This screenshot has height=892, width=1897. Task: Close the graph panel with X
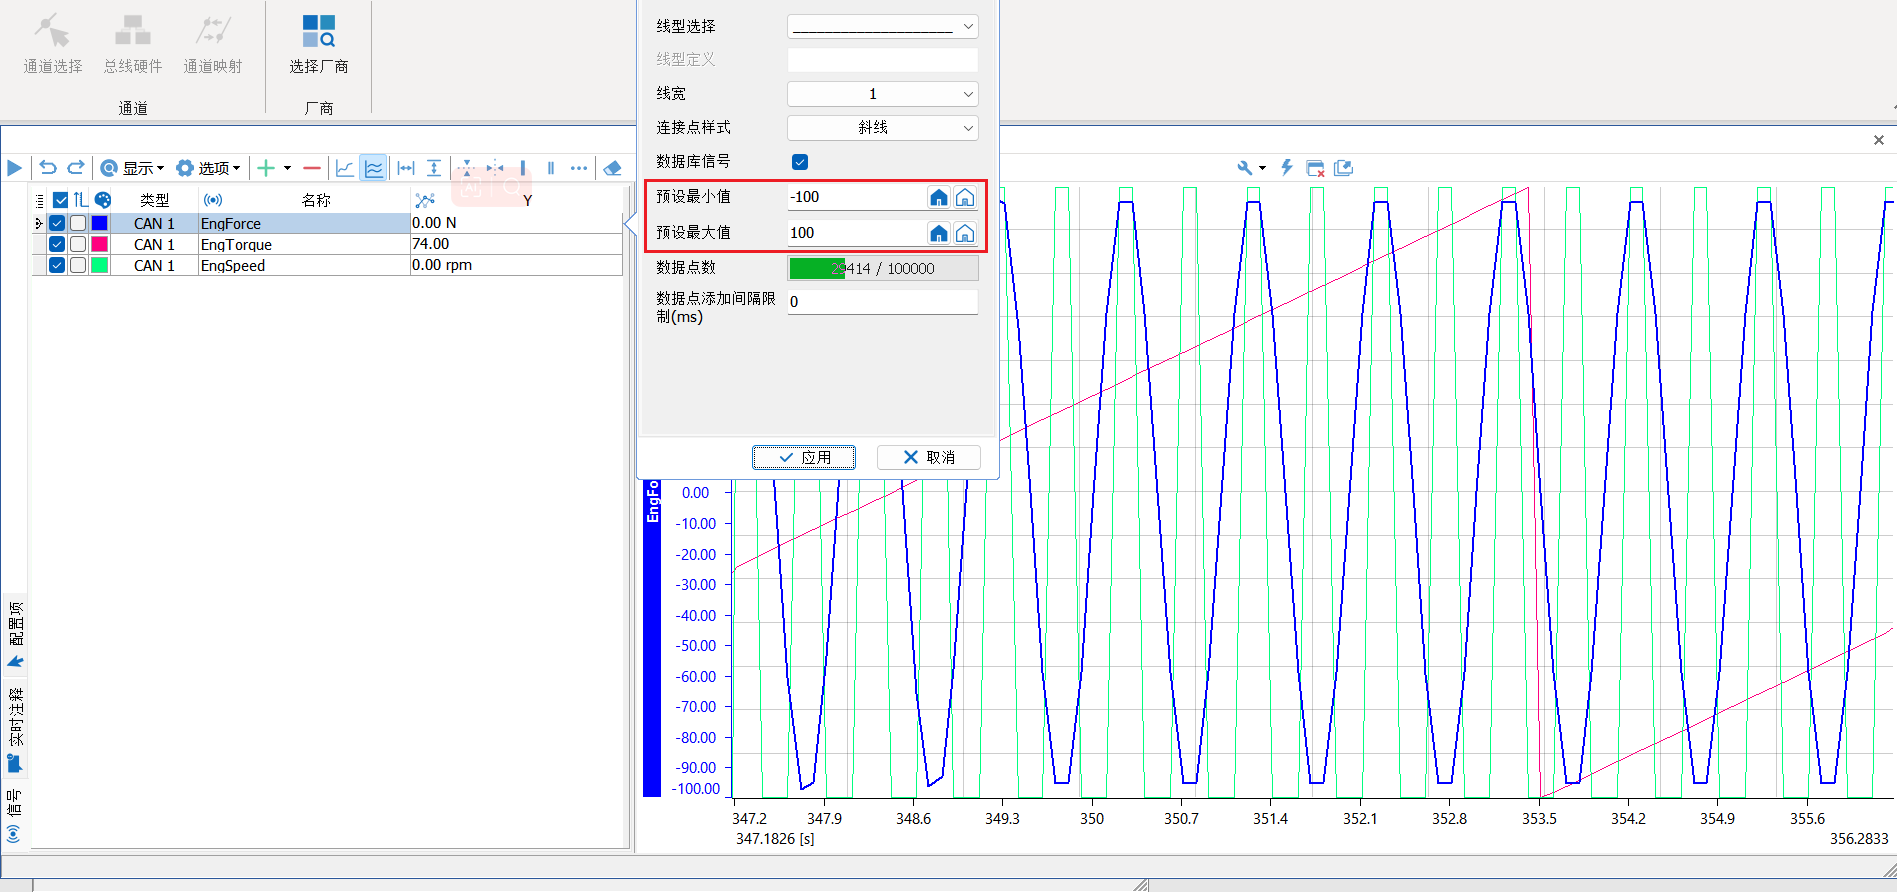(x=1879, y=140)
